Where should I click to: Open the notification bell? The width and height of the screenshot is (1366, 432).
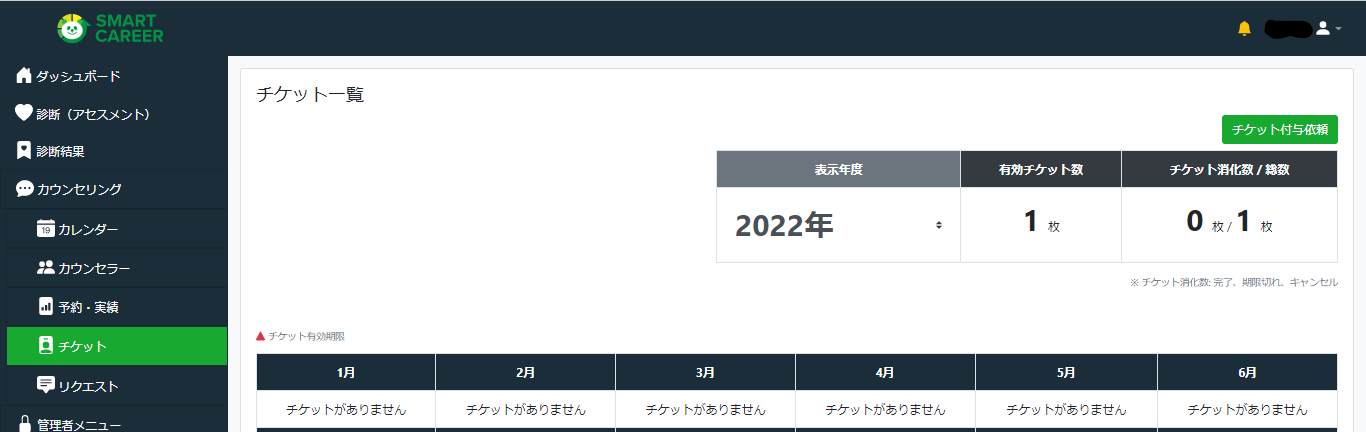(1244, 28)
